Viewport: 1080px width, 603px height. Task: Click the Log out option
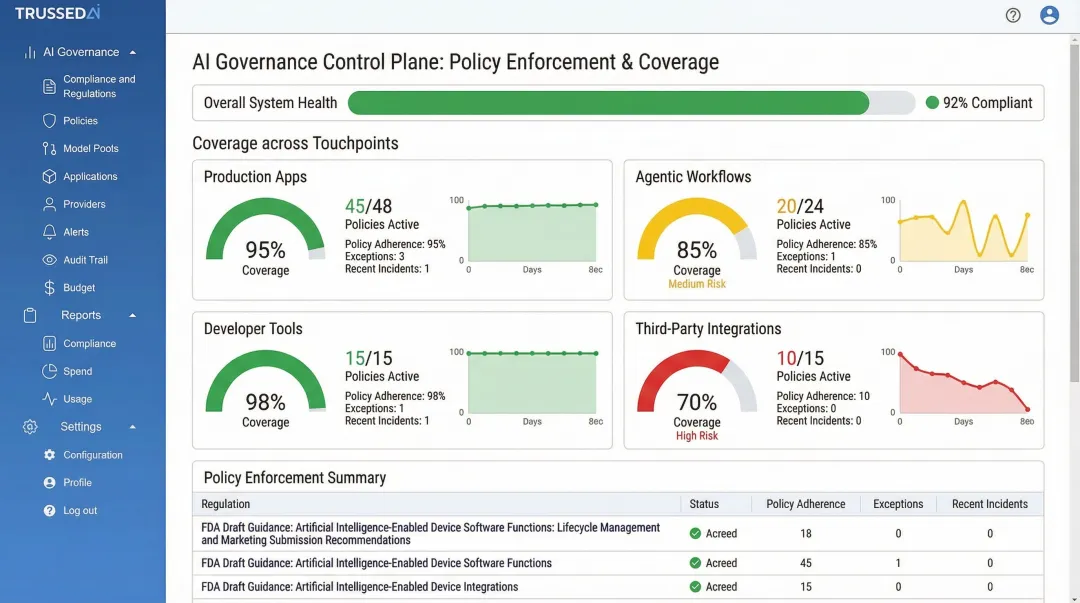80,510
